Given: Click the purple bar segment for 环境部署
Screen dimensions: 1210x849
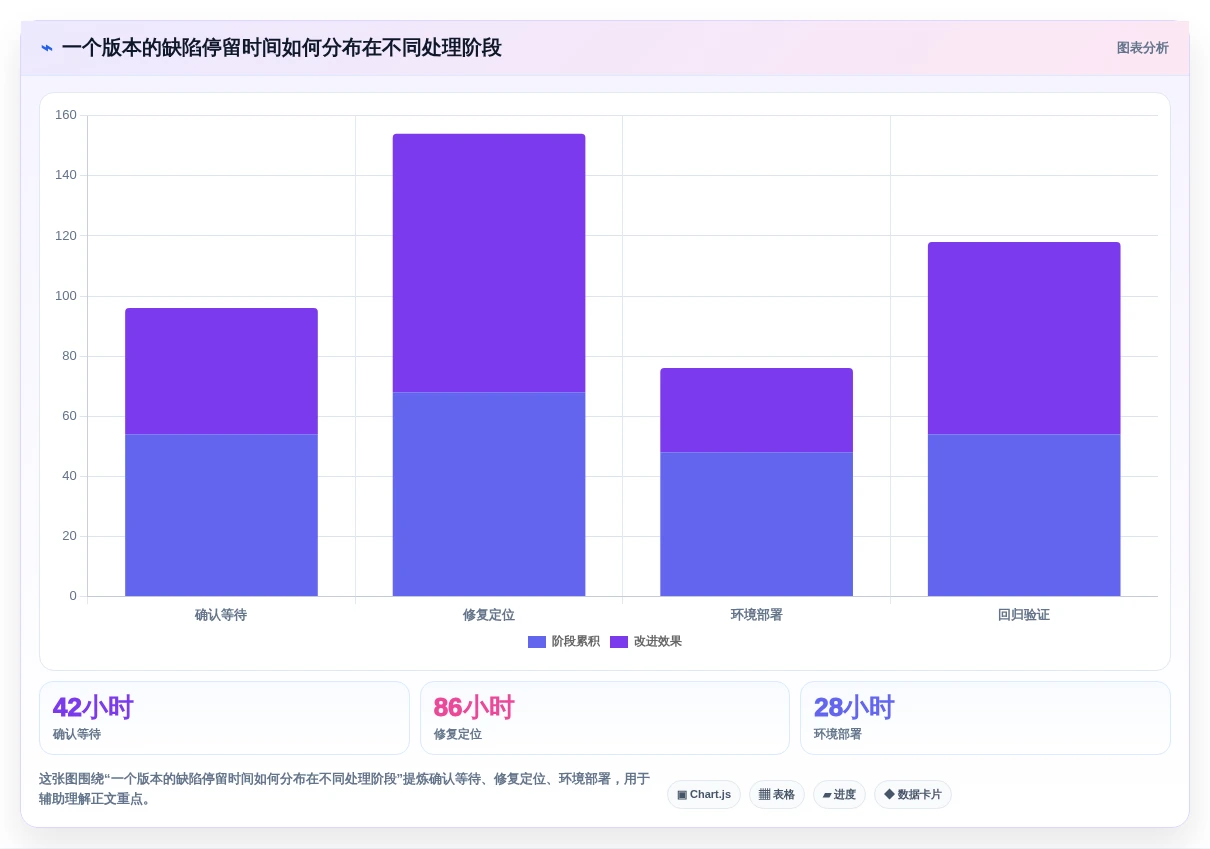Looking at the screenshot, I should click(757, 410).
